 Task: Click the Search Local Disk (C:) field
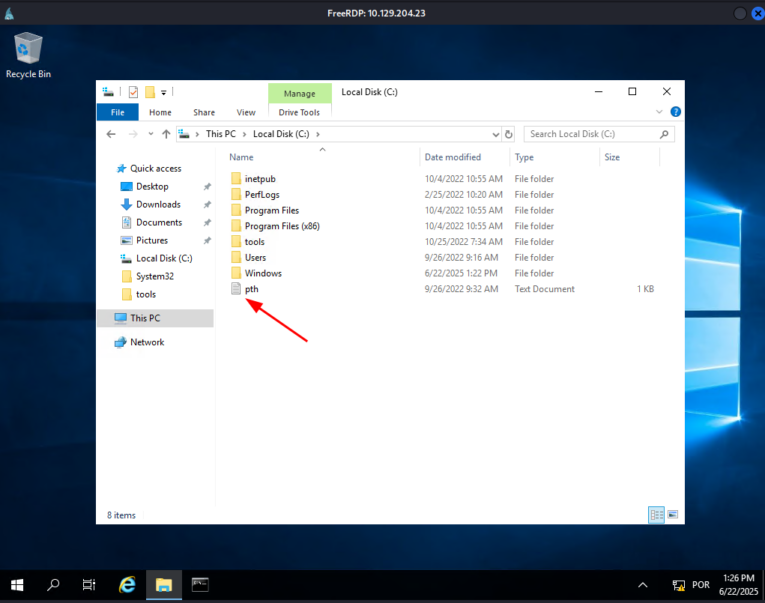tap(592, 134)
